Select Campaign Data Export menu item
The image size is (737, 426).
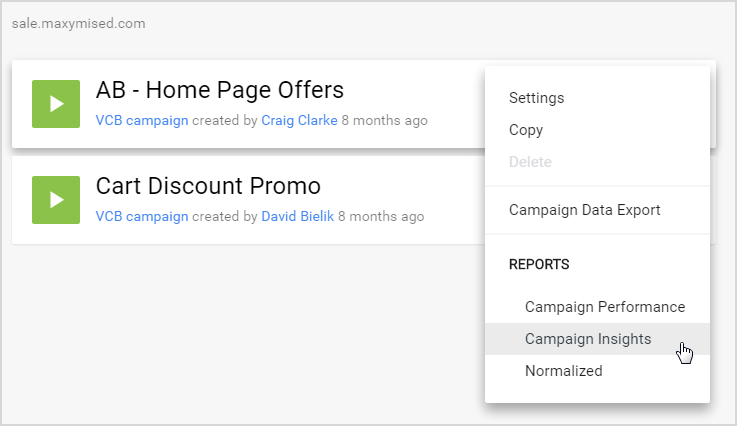coord(584,210)
